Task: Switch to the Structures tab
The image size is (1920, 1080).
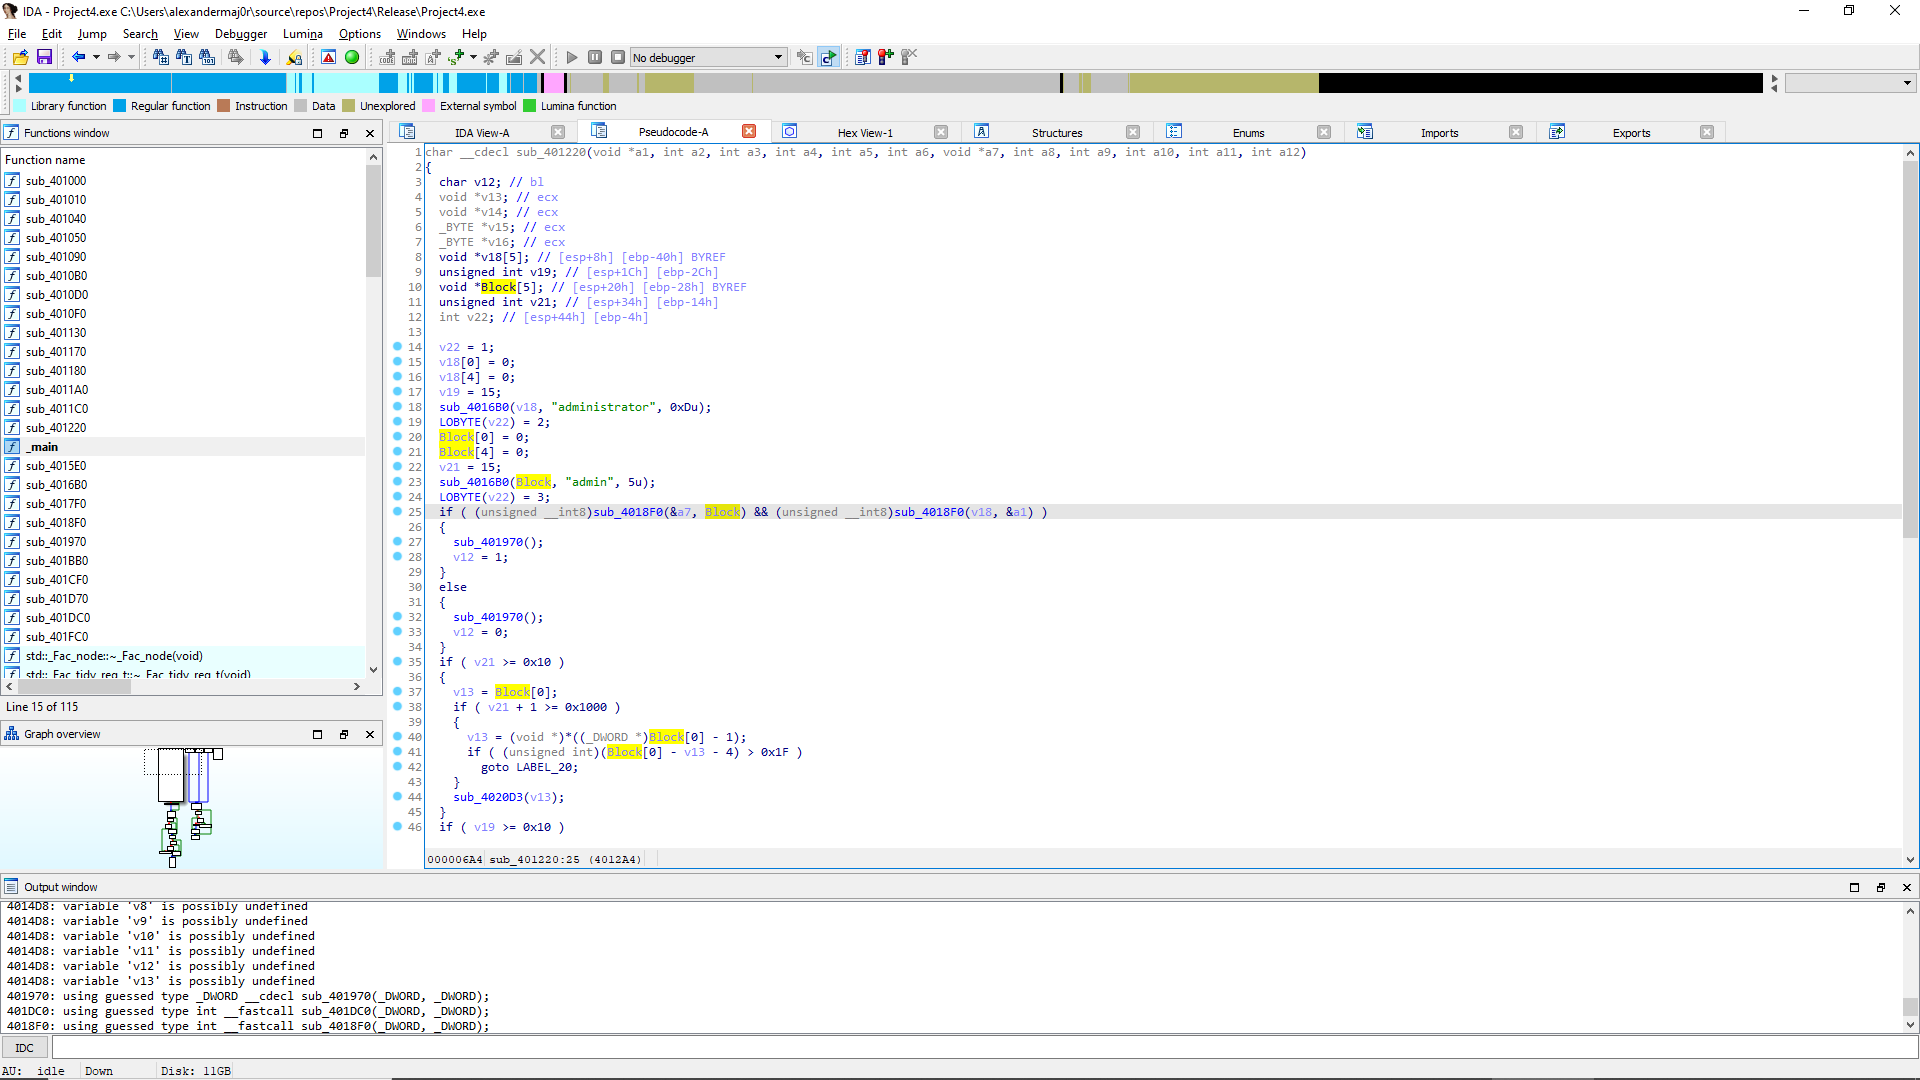Action: tap(1057, 132)
